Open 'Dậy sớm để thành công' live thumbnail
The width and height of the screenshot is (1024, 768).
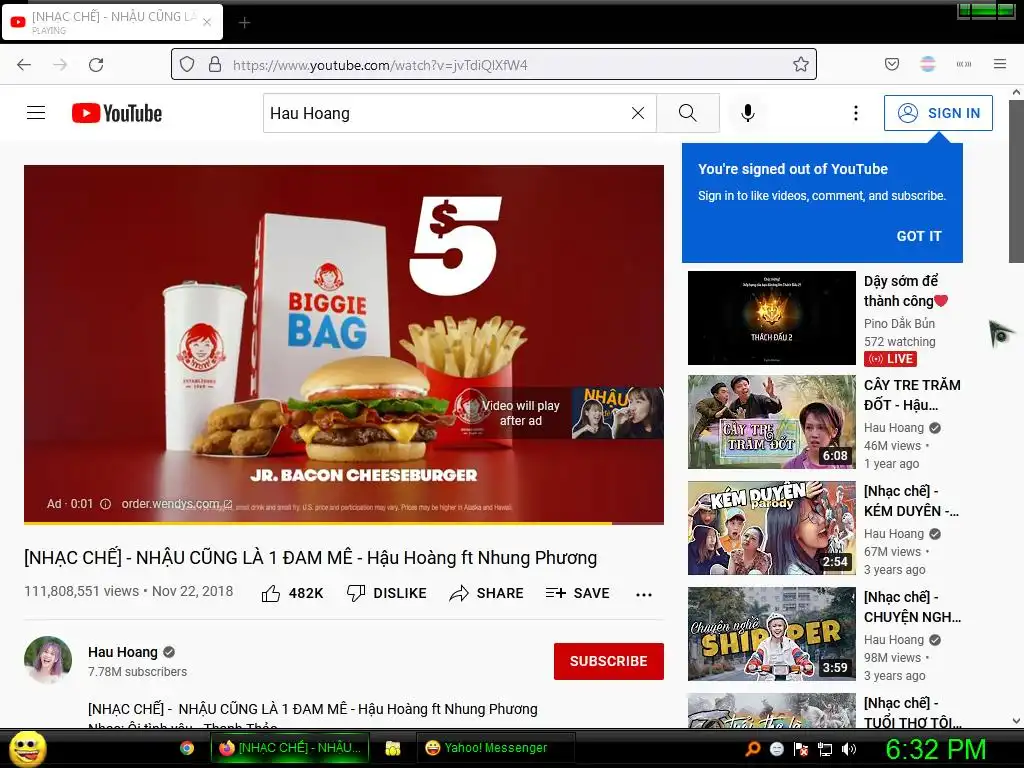click(x=771, y=318)
